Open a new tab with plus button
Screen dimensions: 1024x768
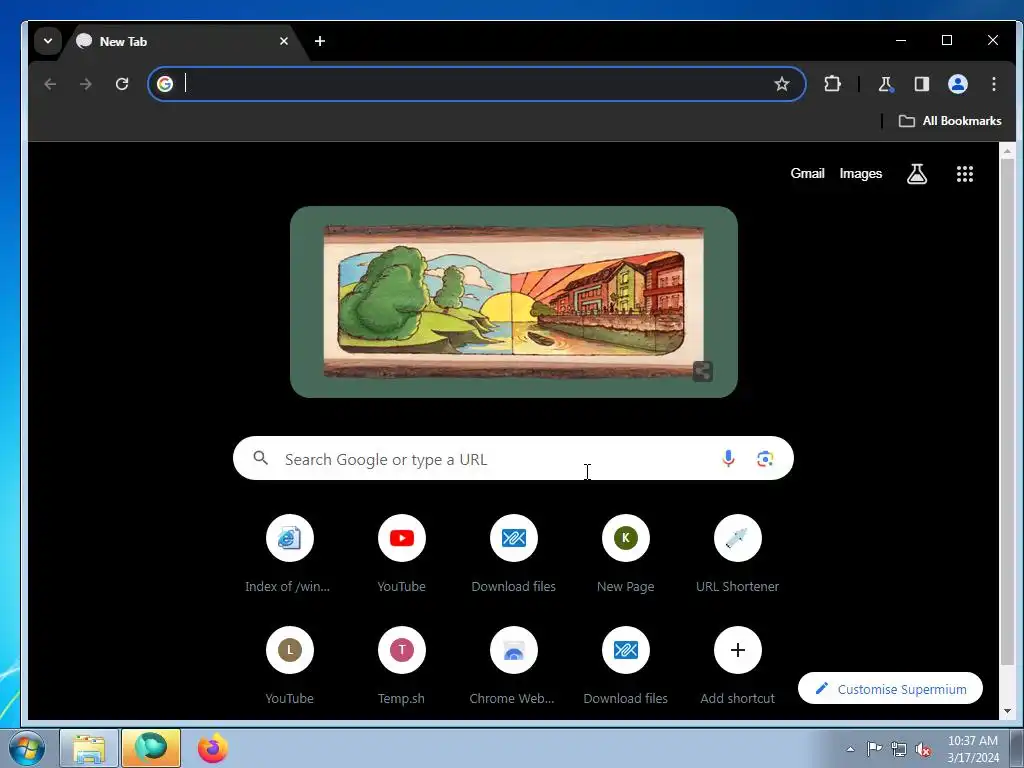click(x=319, y=41)
